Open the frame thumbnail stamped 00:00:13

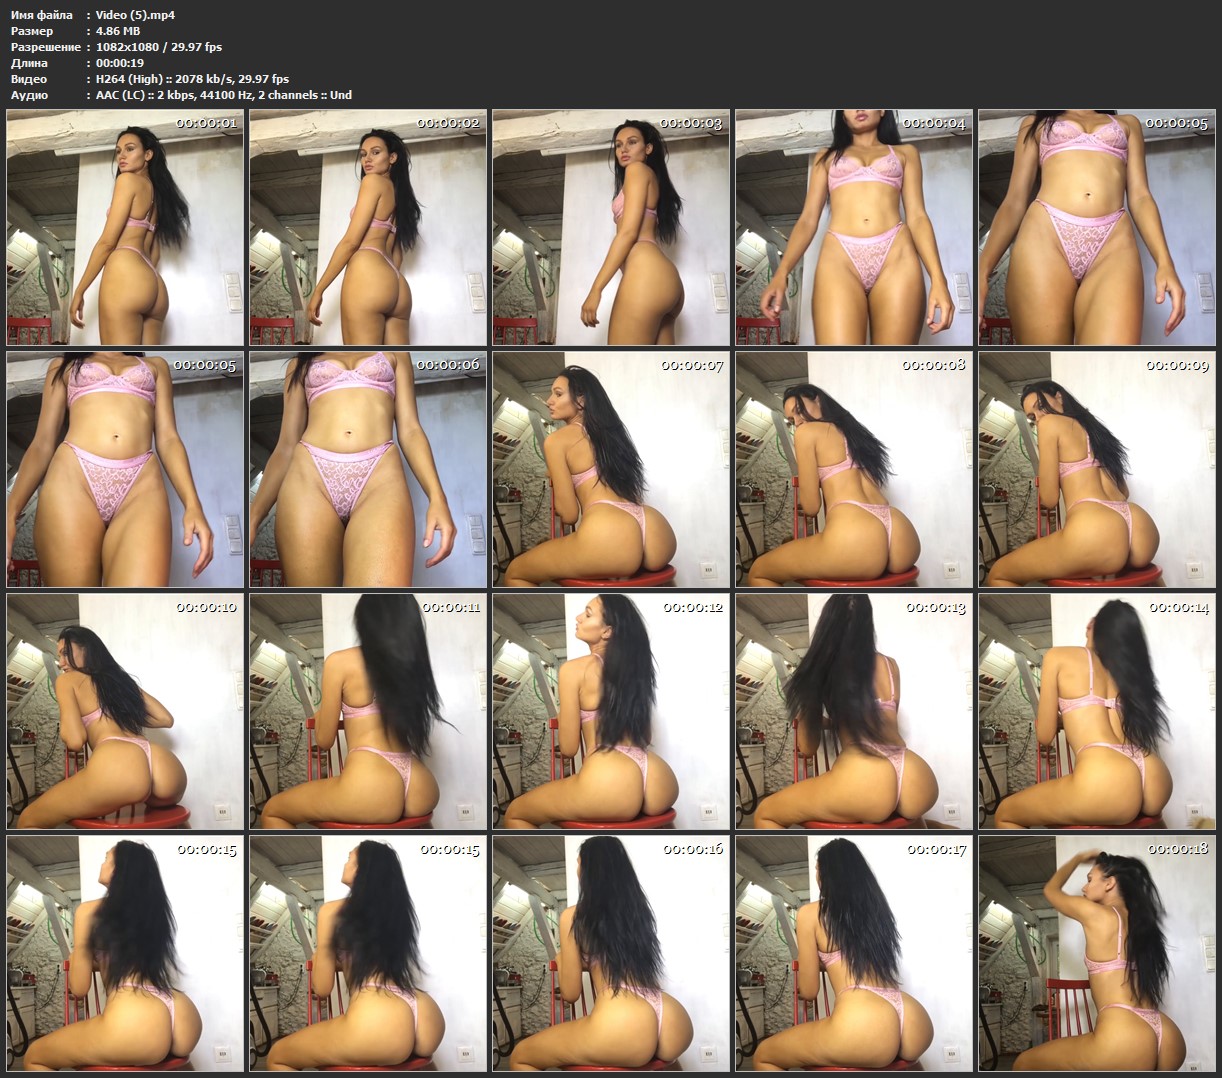click(854, 711)
